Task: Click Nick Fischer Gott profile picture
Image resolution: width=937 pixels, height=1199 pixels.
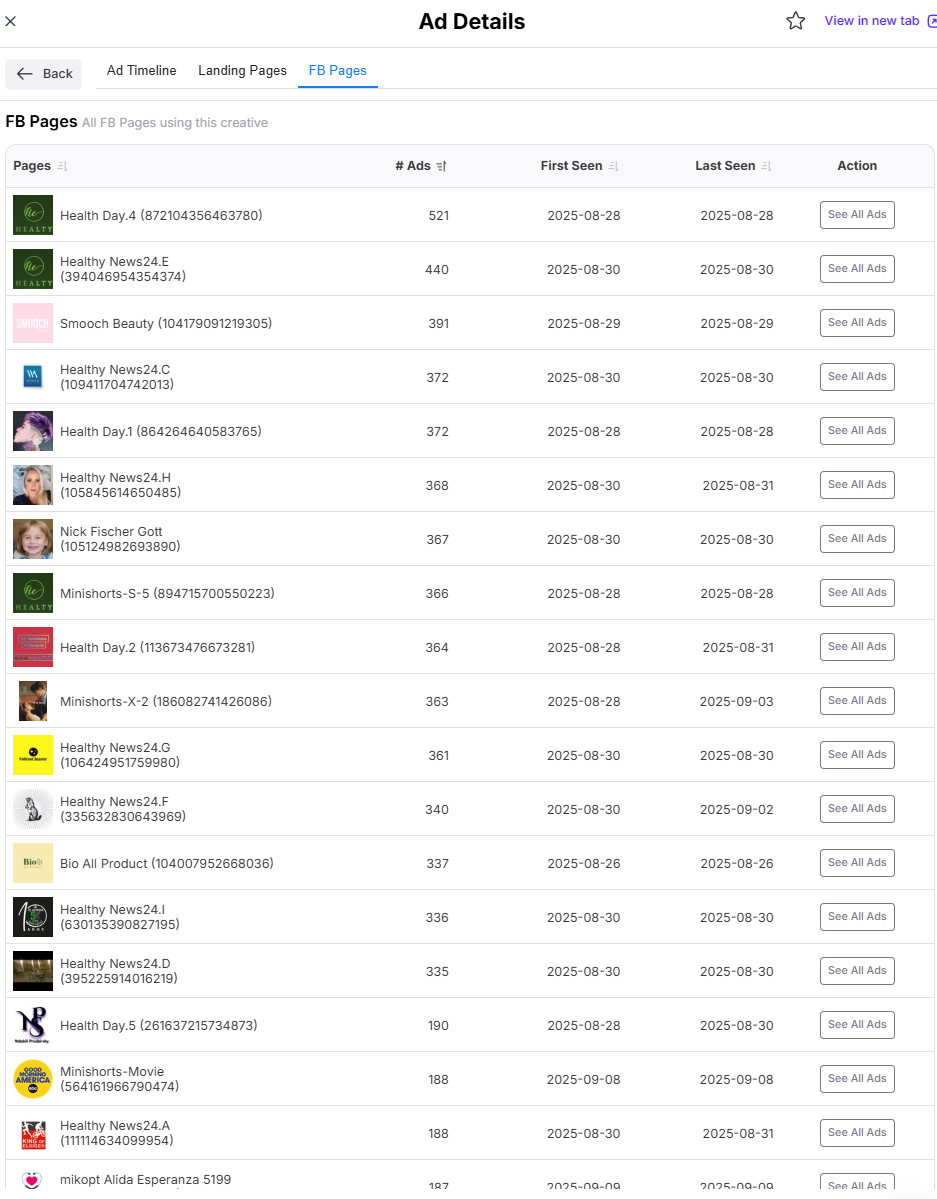Action: pos(33,539)
